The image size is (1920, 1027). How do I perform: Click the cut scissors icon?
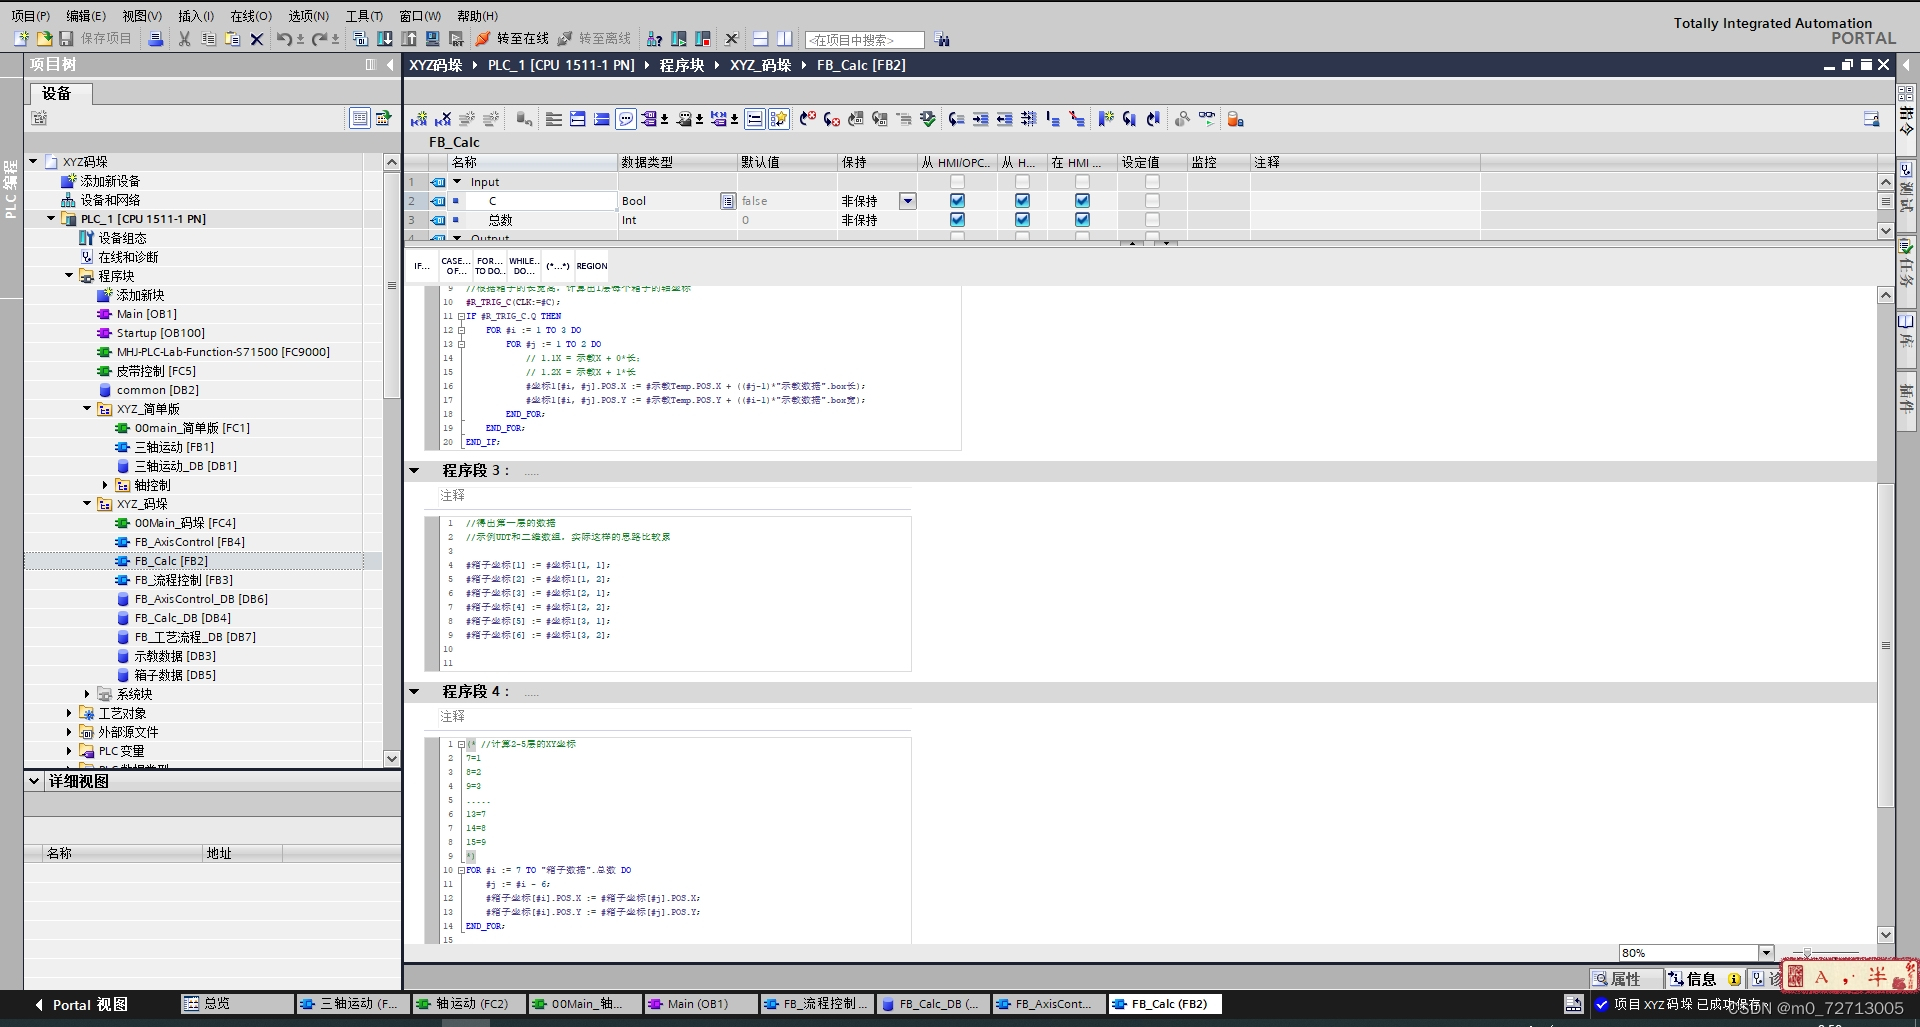pos(184,39)
